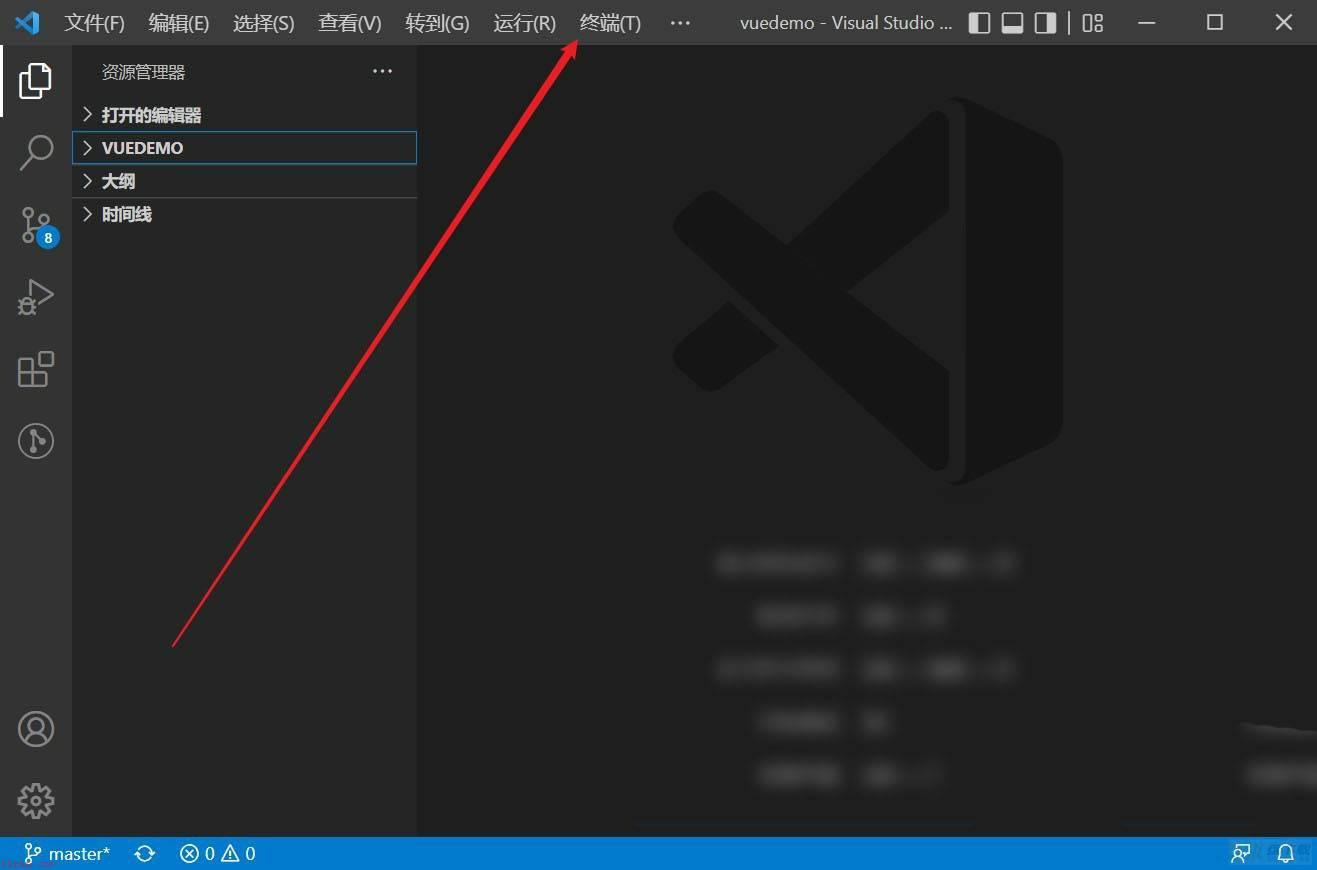Open the Extensions view icon
The width and height of the screenshot is (1317, 870).
(36, 369)
